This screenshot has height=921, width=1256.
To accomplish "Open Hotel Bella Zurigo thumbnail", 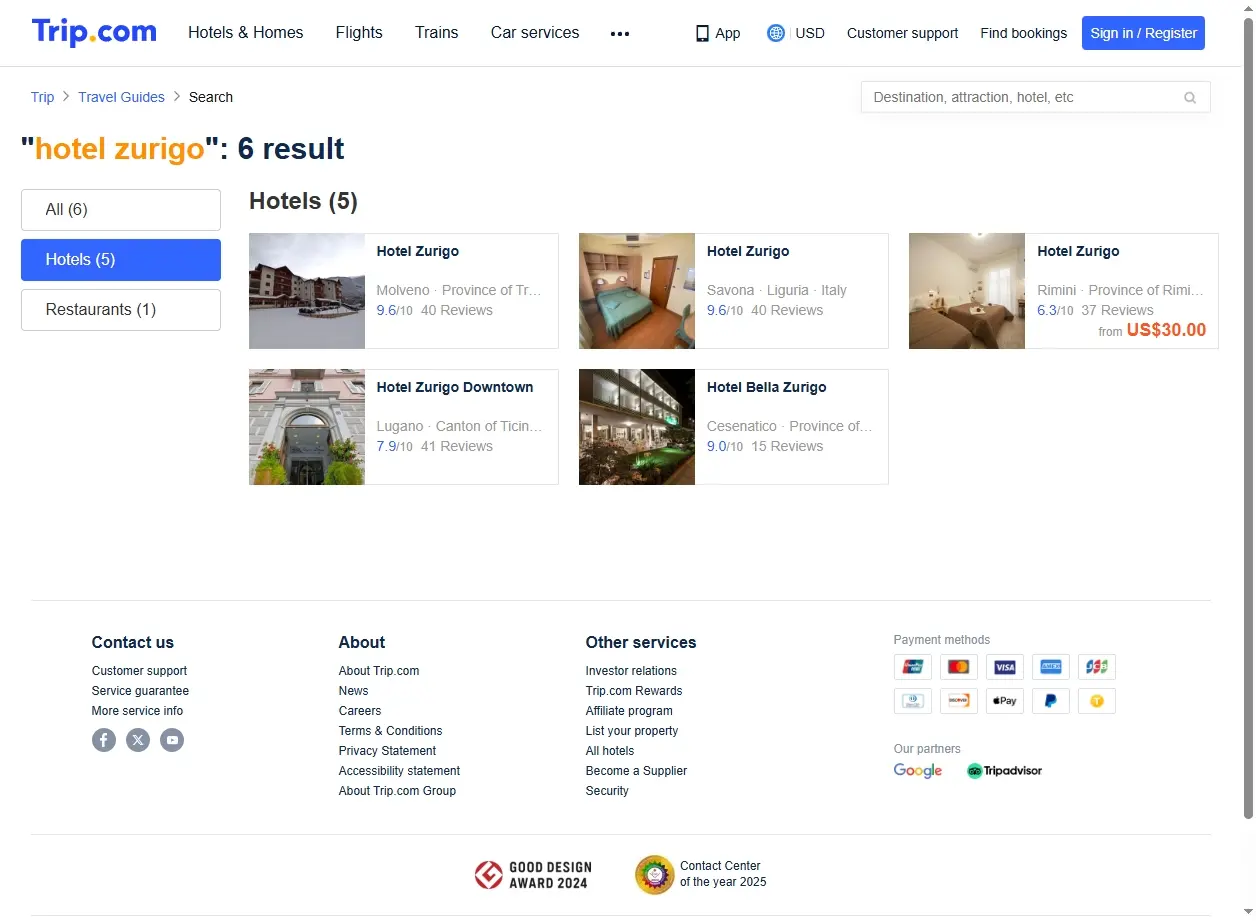I will [637, 427].
